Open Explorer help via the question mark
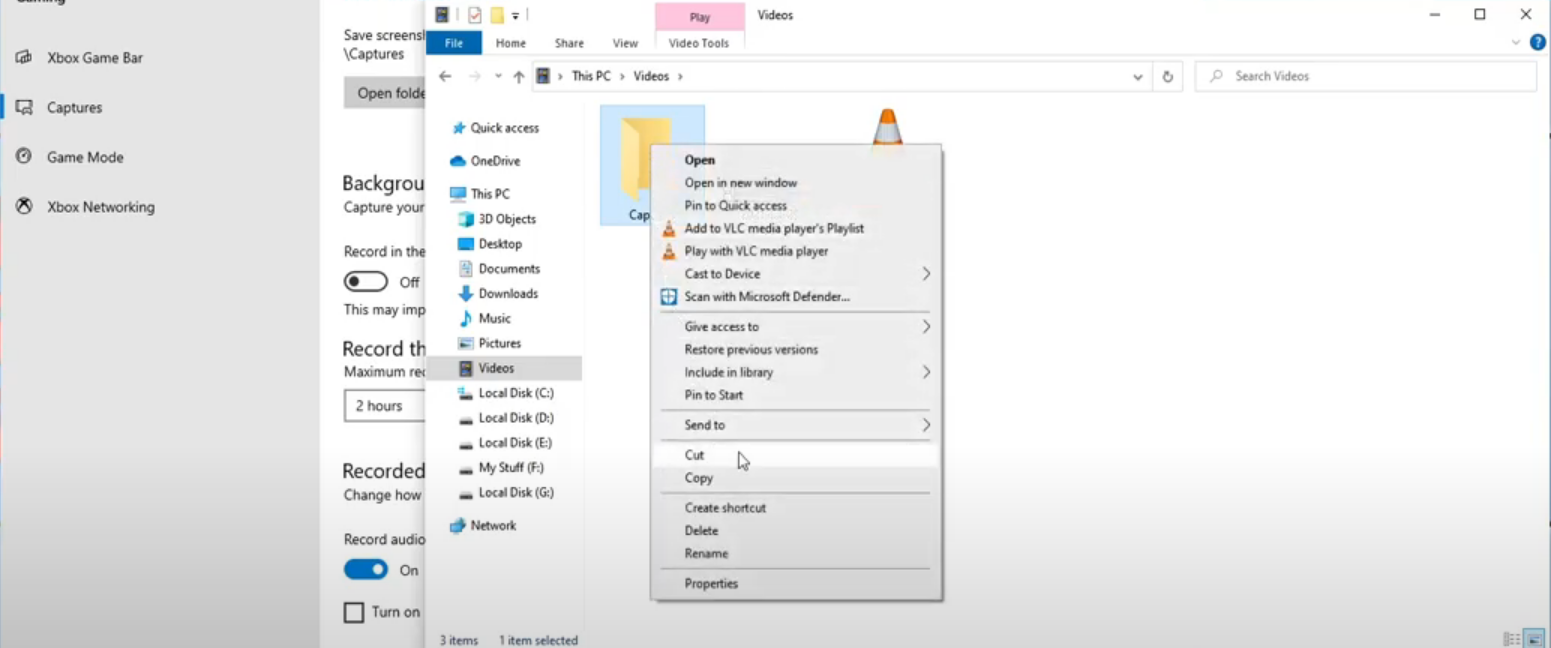 tap(1539, 43)
